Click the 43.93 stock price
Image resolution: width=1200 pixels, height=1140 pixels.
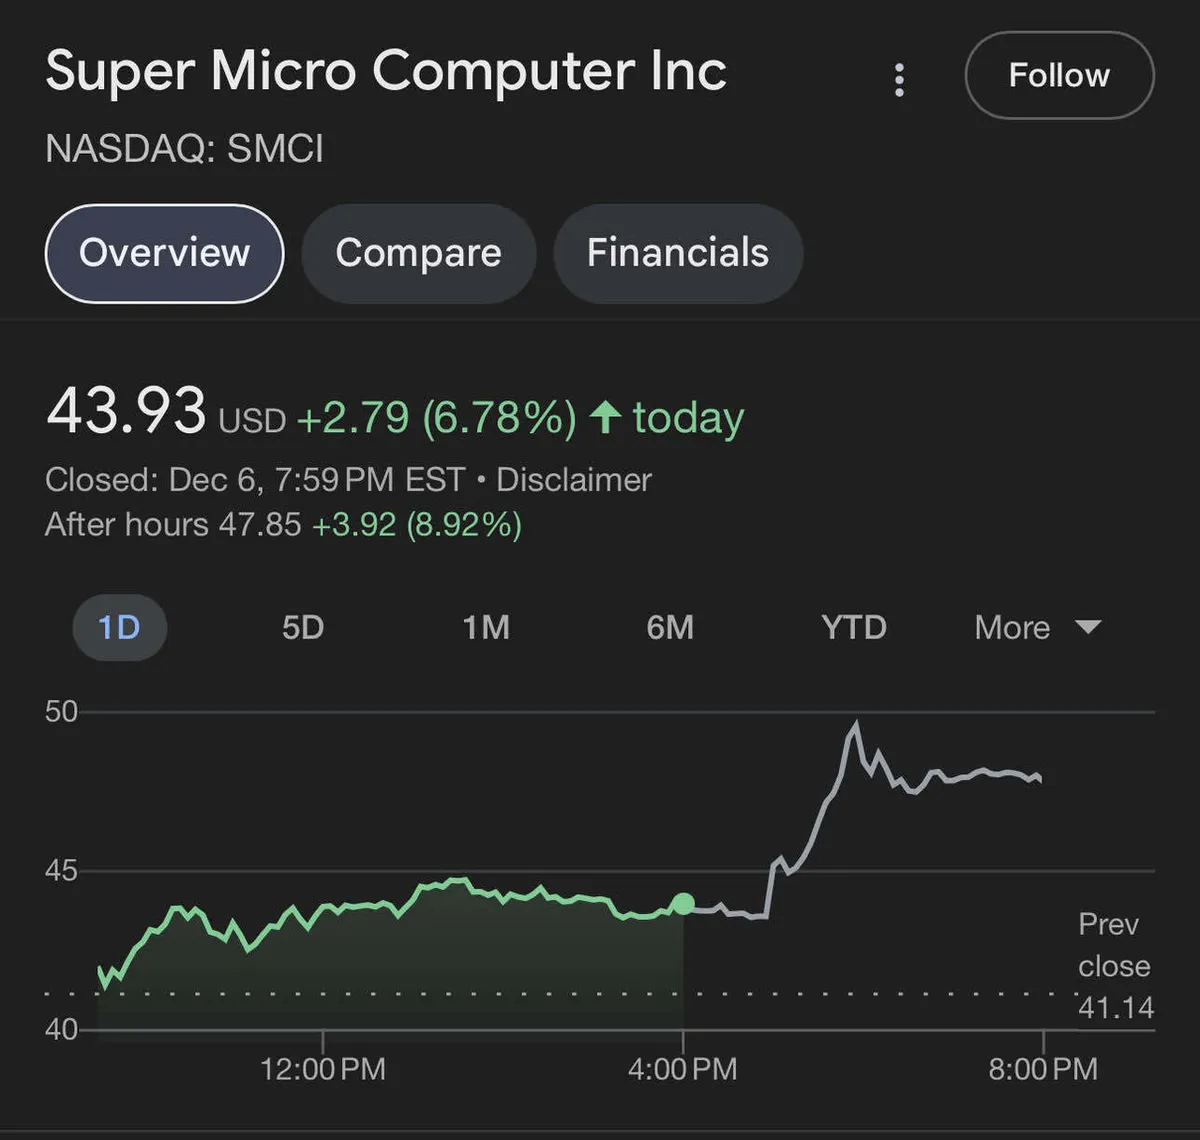[x=126, y=411]
